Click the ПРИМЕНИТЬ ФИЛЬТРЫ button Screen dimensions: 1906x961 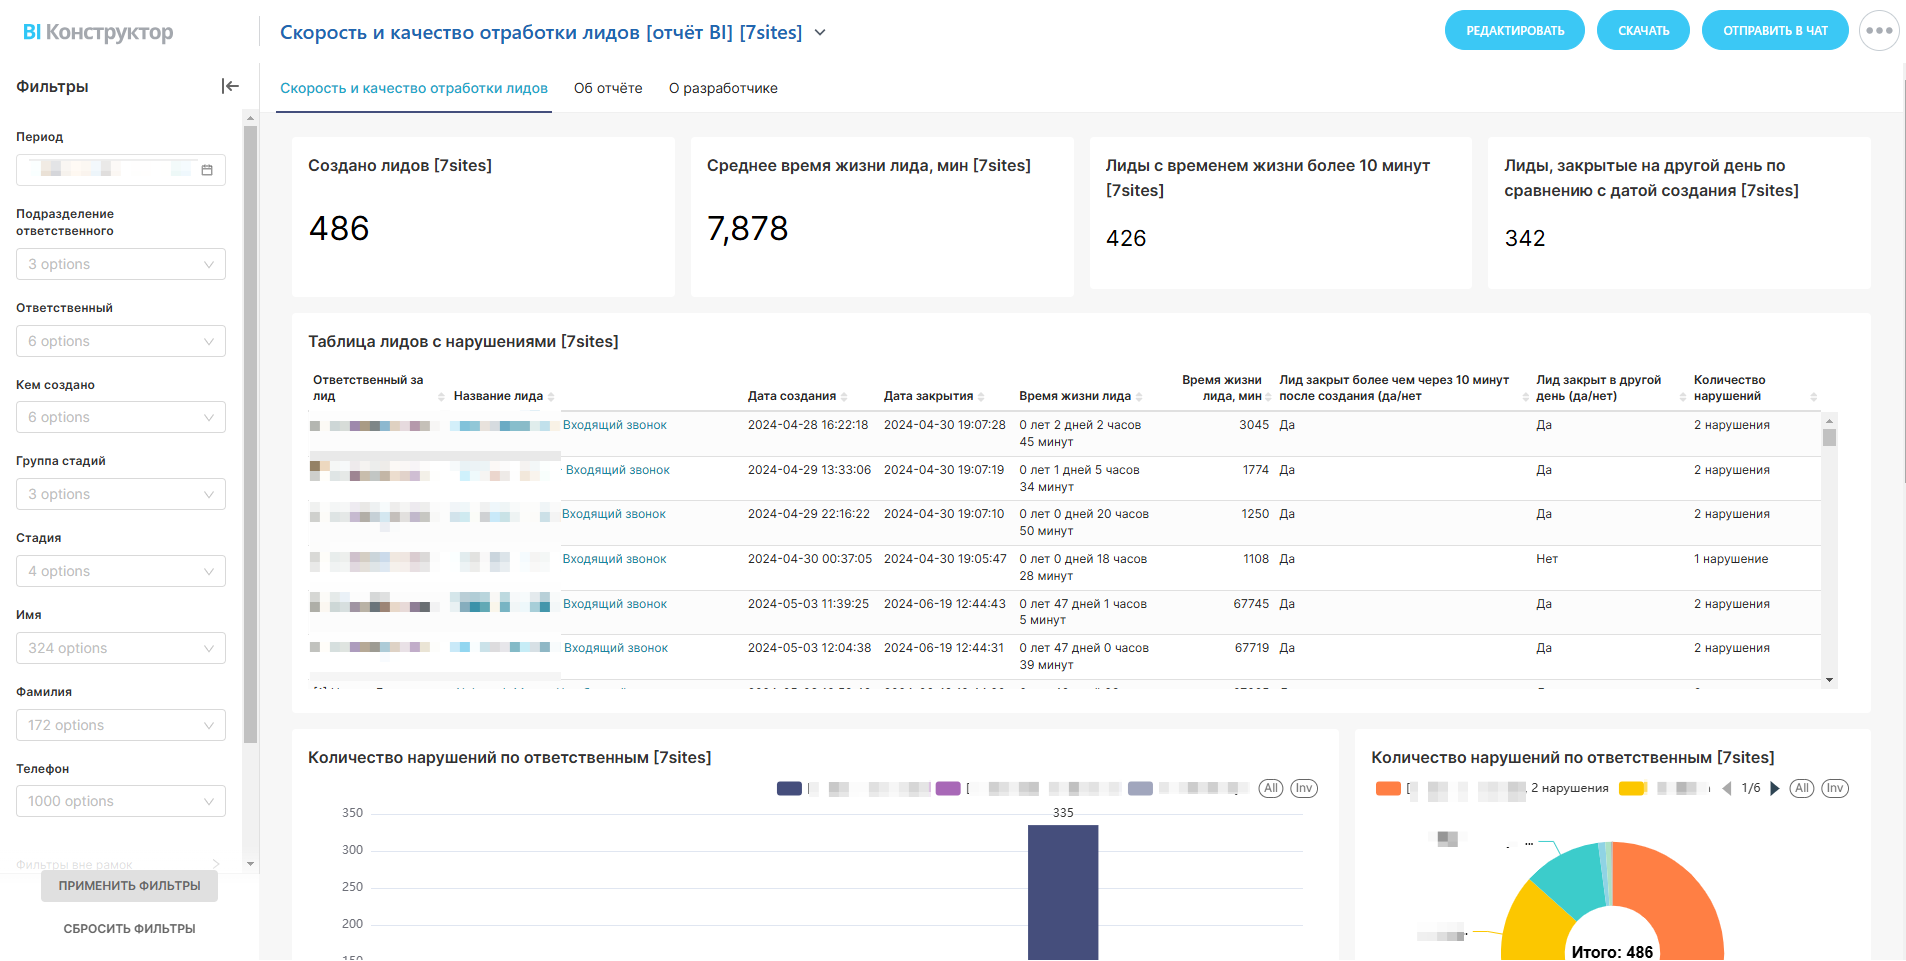pos(129,886)
